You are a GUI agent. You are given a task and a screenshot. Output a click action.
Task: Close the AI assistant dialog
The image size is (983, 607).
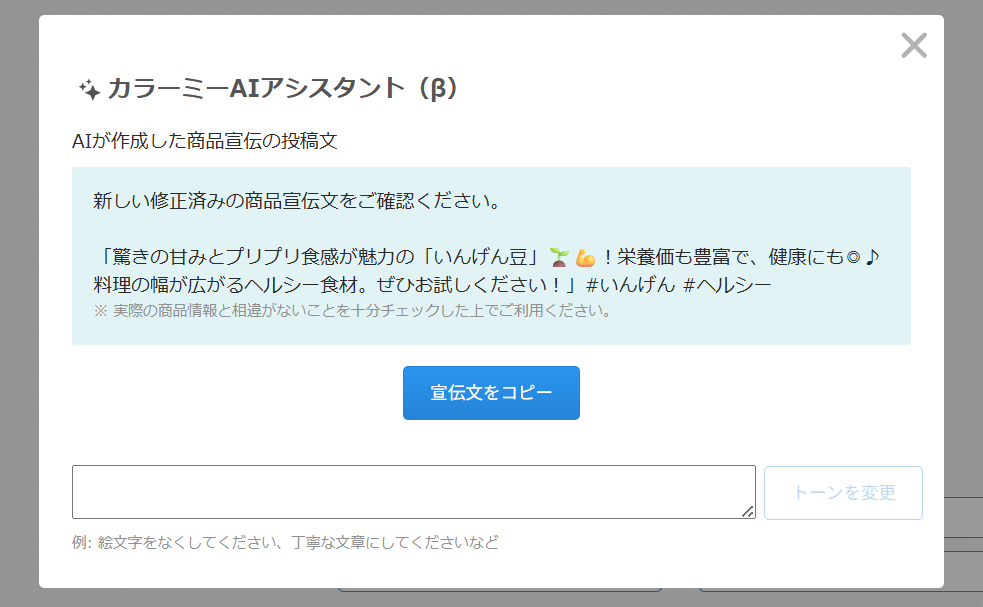913,45
